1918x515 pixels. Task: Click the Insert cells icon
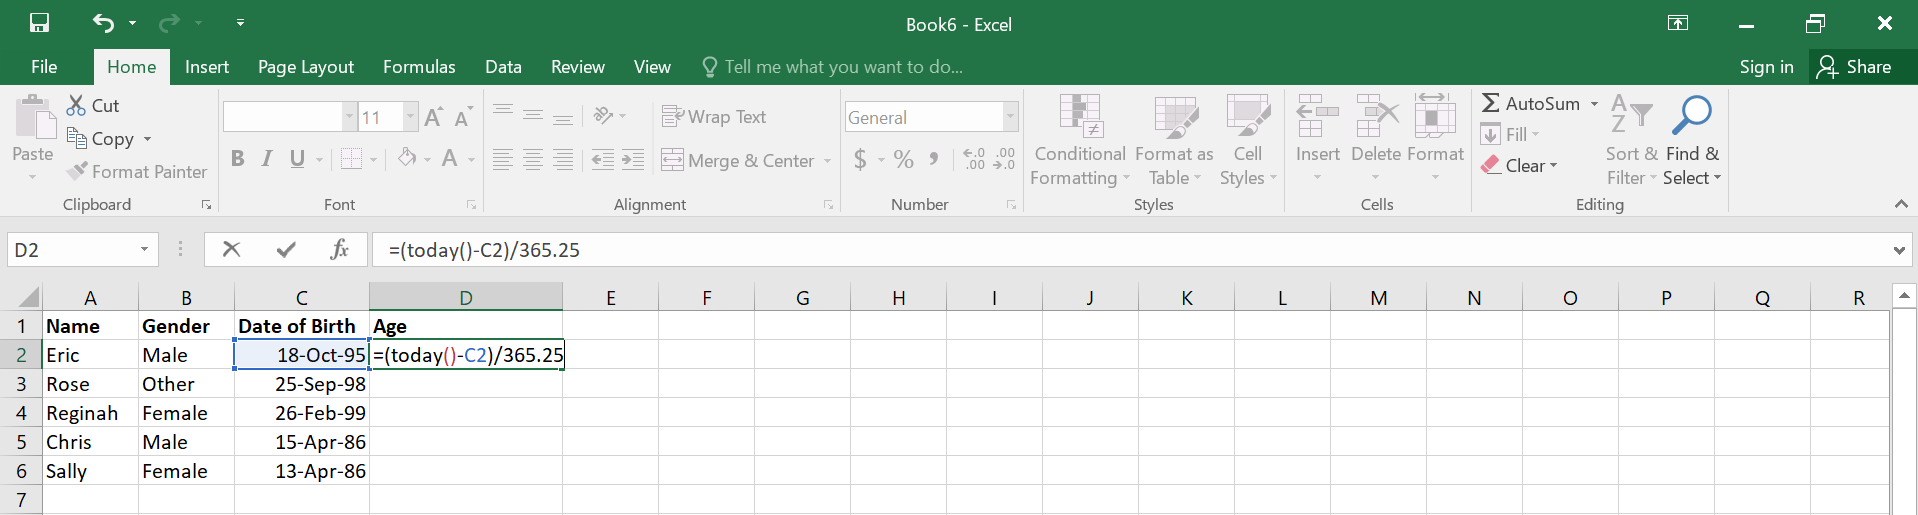click(x=1317, y=117)
